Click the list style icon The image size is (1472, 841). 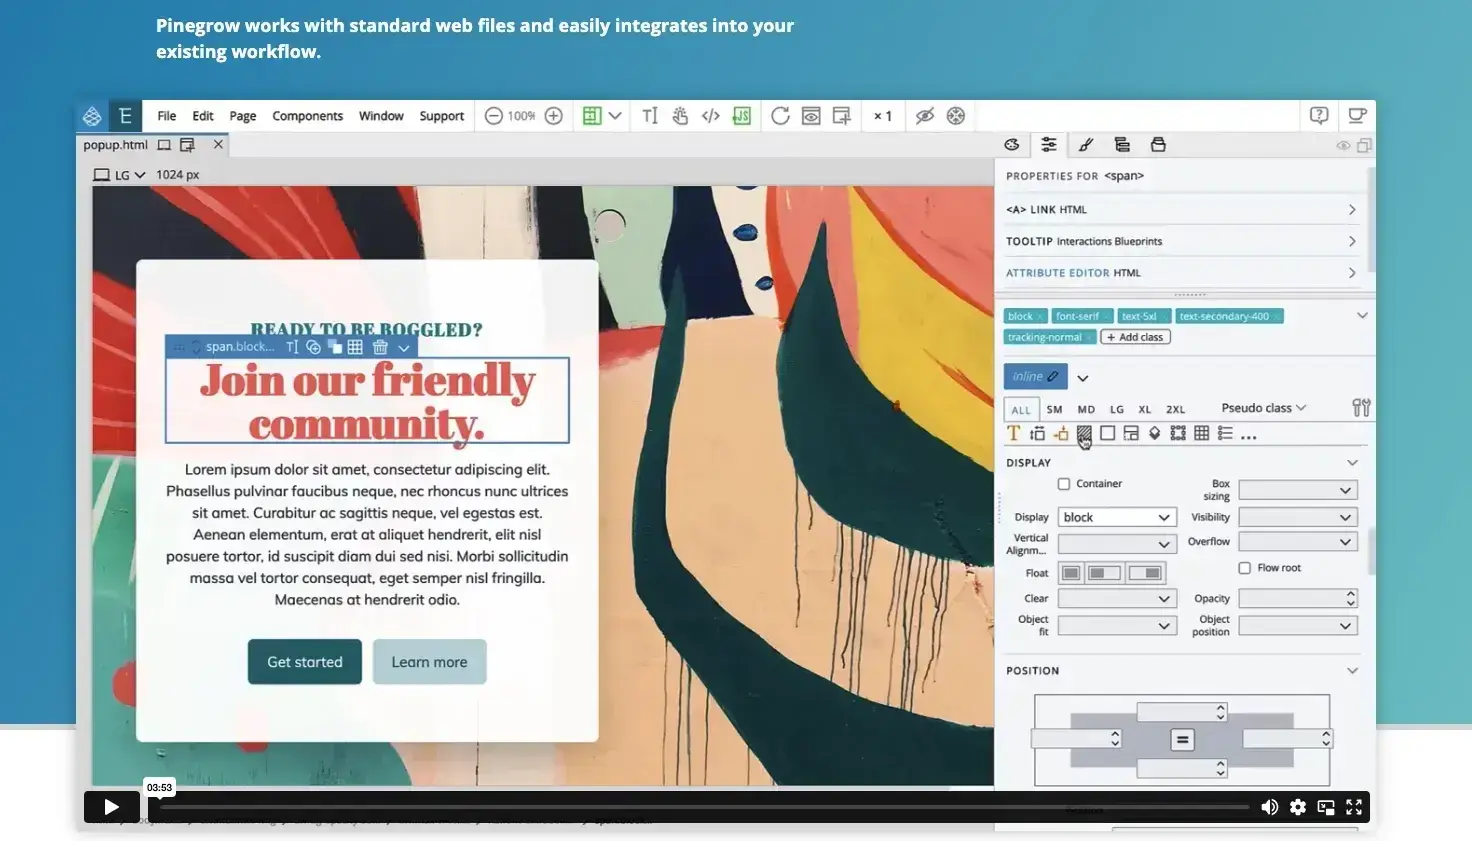point(1225,433)
